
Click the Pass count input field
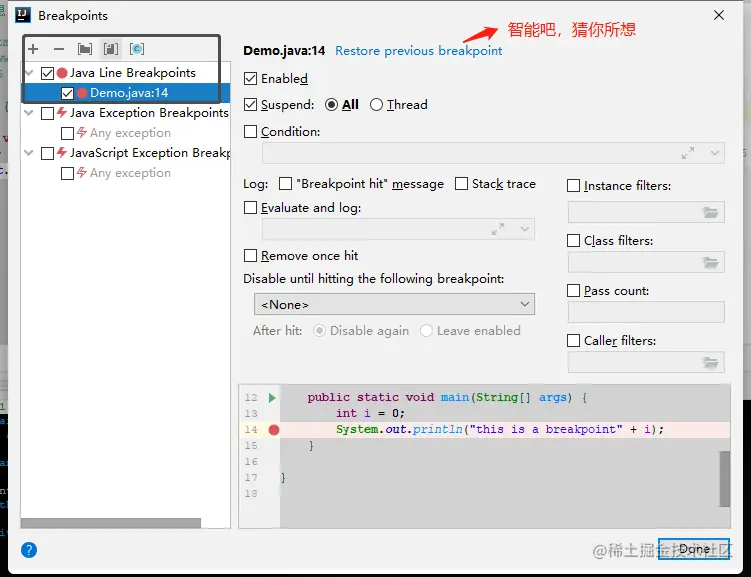click(646, 312)
